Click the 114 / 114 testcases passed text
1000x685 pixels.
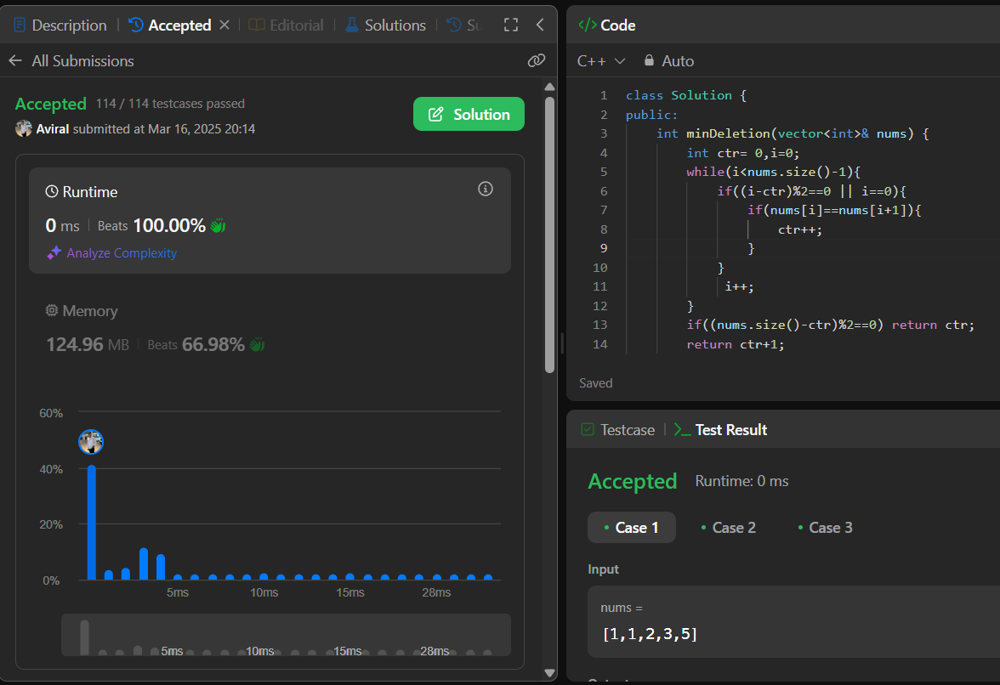[x=170, y=104]
